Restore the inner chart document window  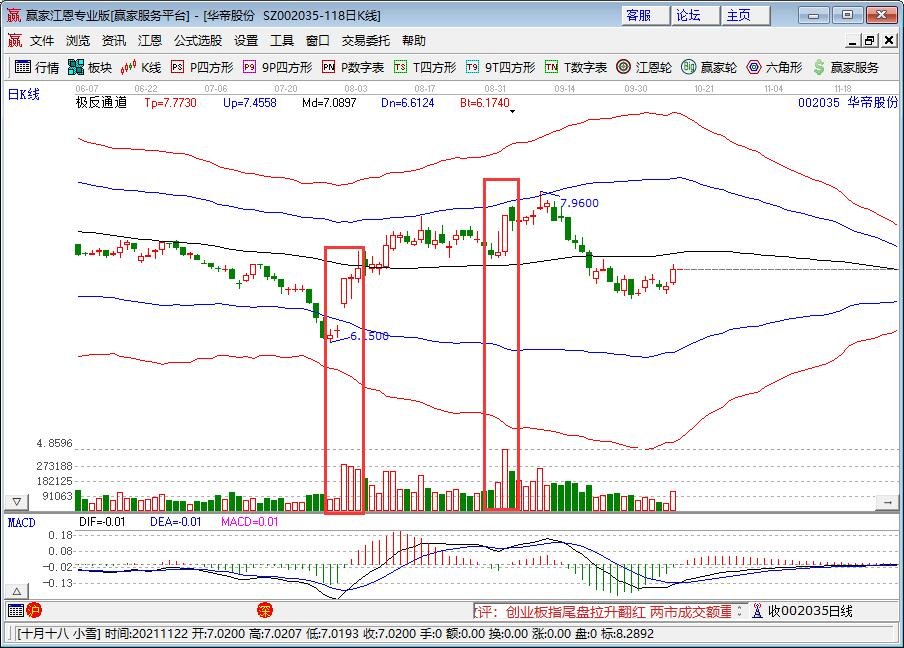pyautogui.click(x=871, y=40)
